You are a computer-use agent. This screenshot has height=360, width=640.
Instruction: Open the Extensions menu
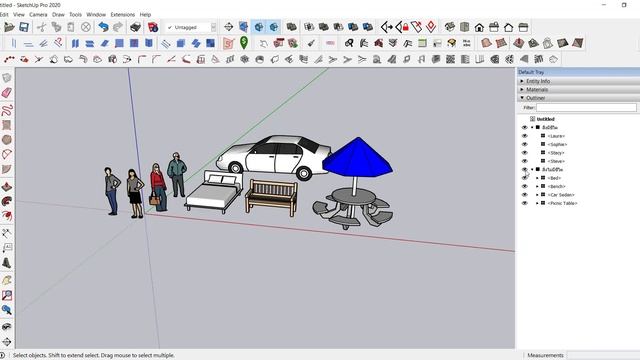pos(122,14)
